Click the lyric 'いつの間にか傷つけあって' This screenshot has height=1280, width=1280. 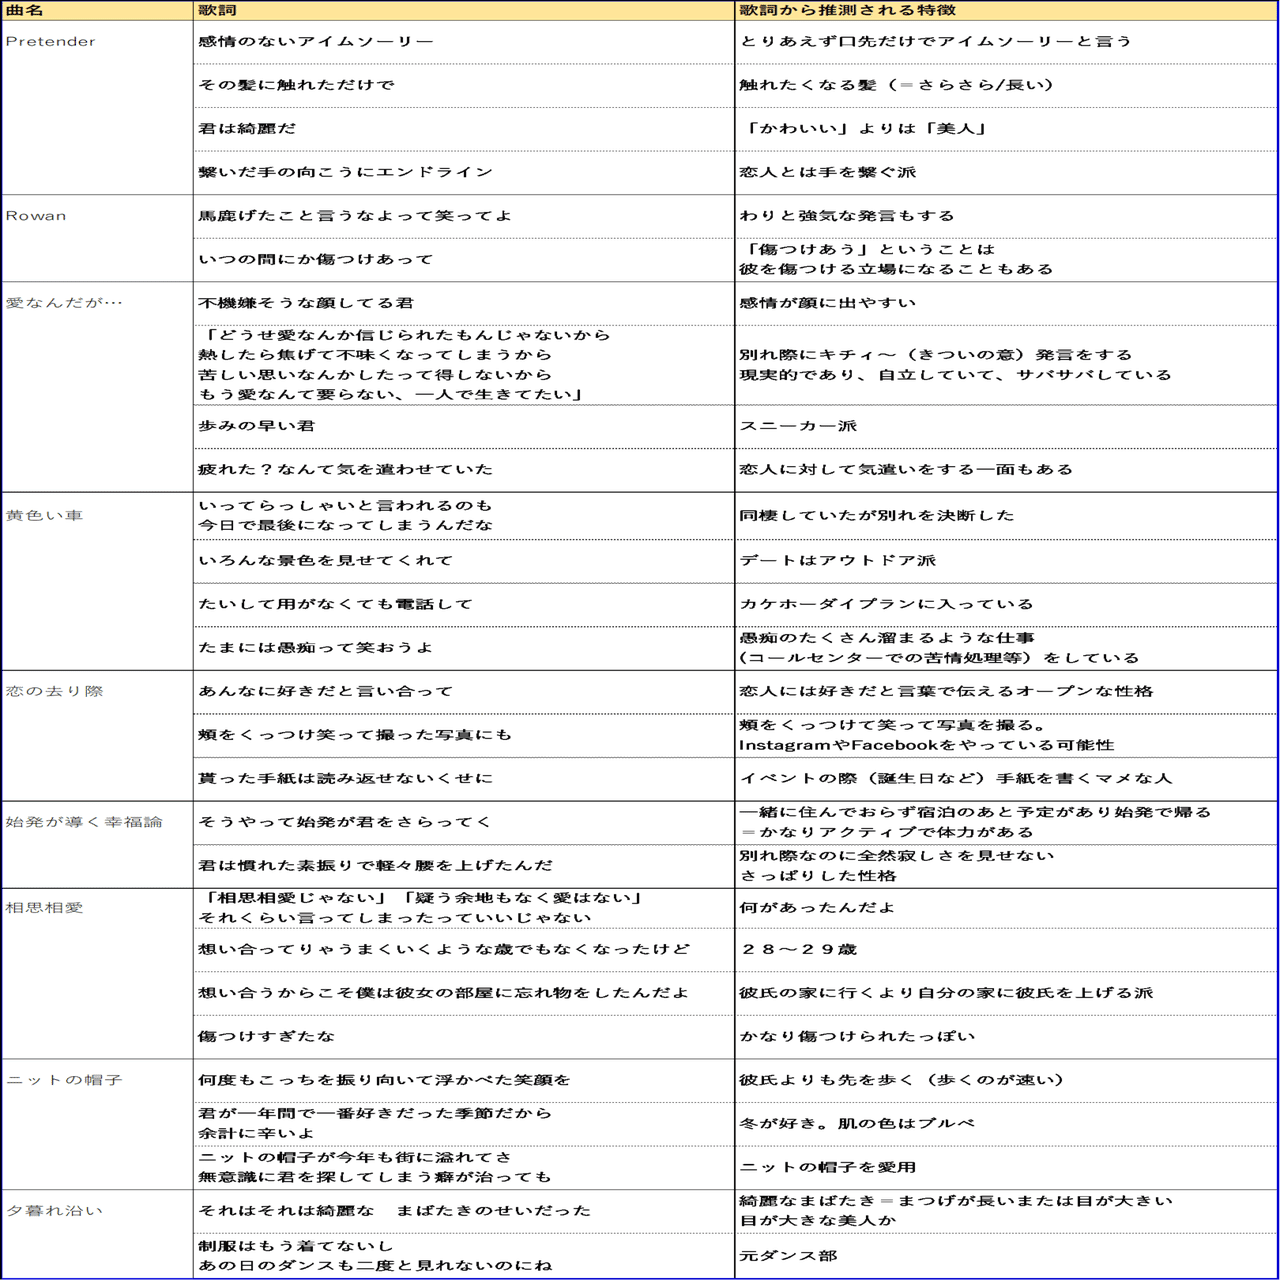point(464,260)
